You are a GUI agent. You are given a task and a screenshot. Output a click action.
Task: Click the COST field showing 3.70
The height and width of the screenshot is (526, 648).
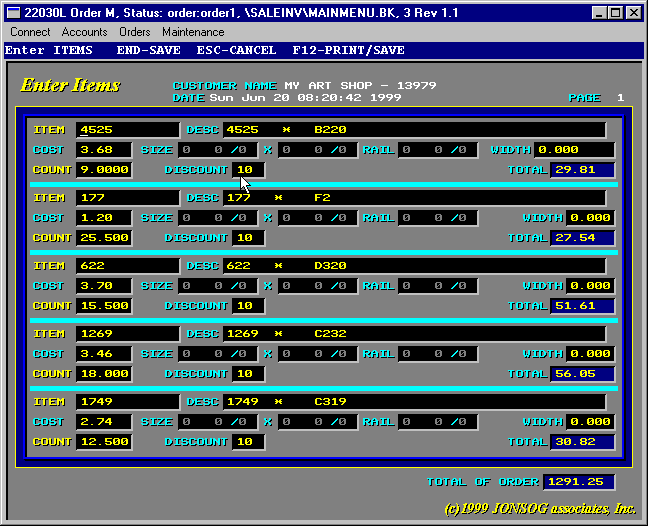click(x=104, y=286)
